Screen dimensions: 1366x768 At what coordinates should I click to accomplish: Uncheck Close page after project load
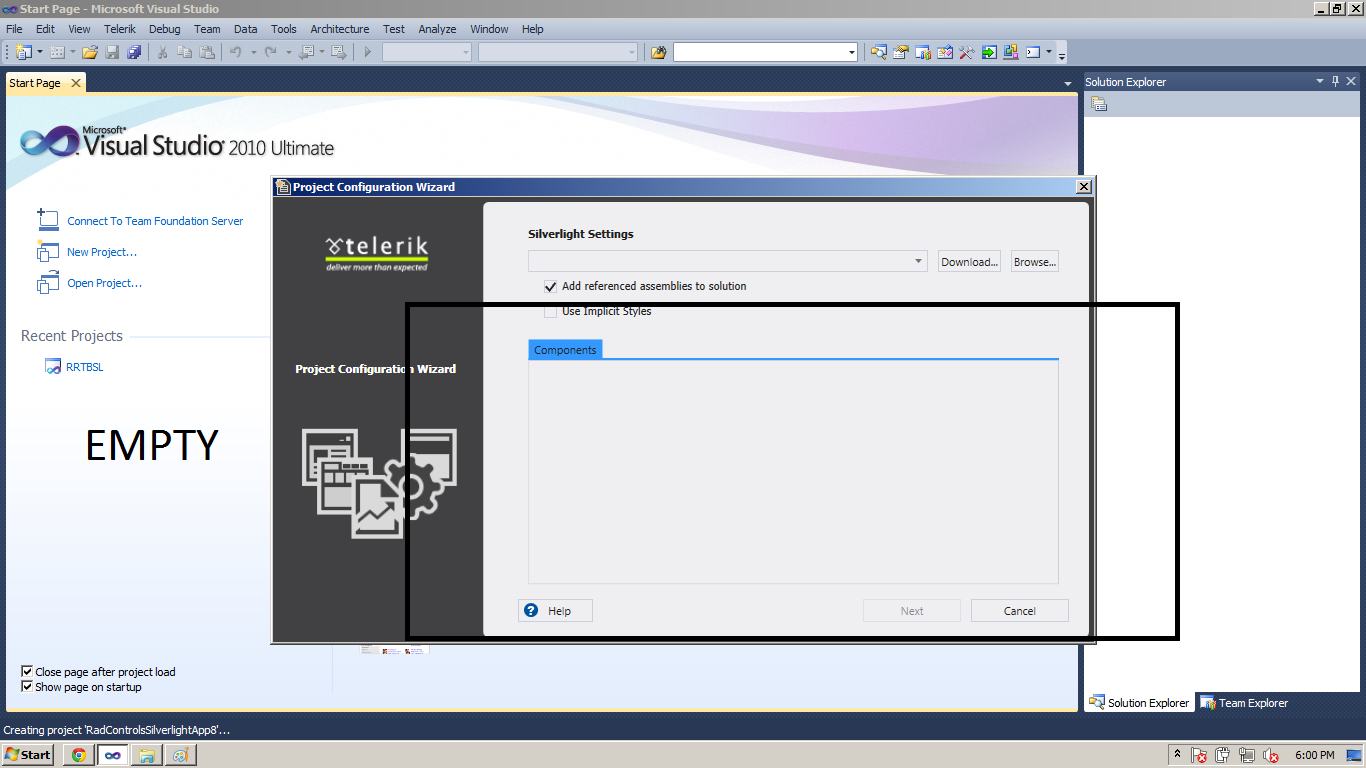27,672
